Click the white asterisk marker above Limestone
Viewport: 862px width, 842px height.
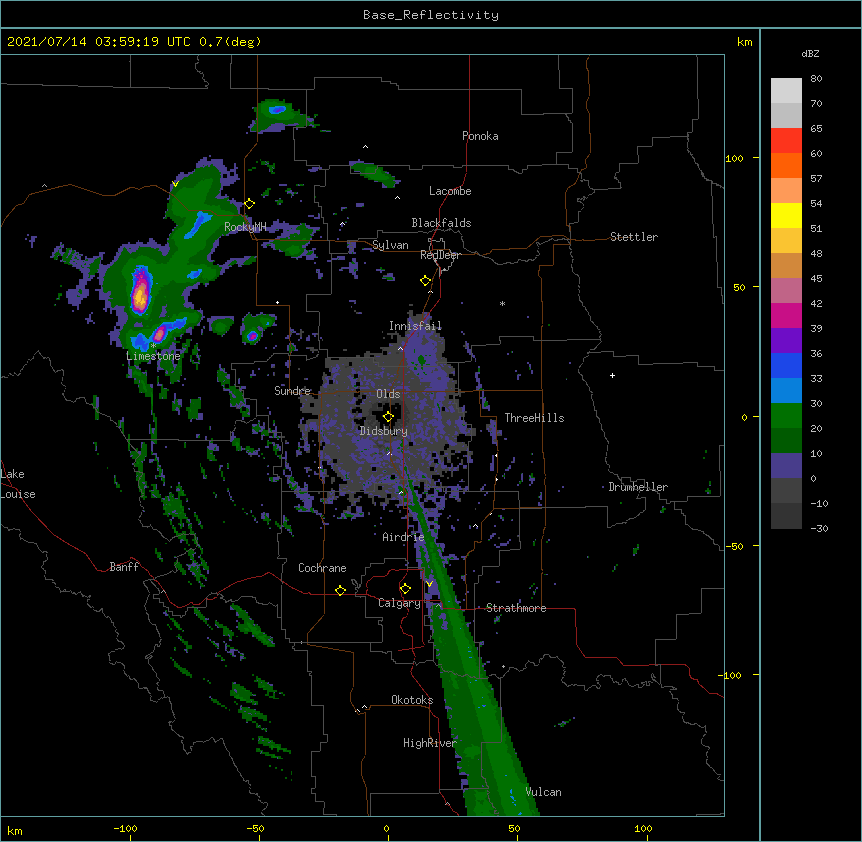(x=153, y=346)
